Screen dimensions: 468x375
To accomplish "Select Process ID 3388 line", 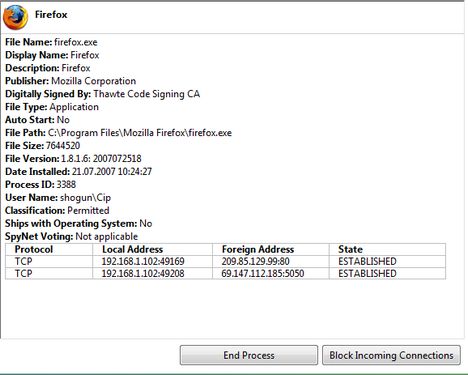I will (x=41, y=184).
